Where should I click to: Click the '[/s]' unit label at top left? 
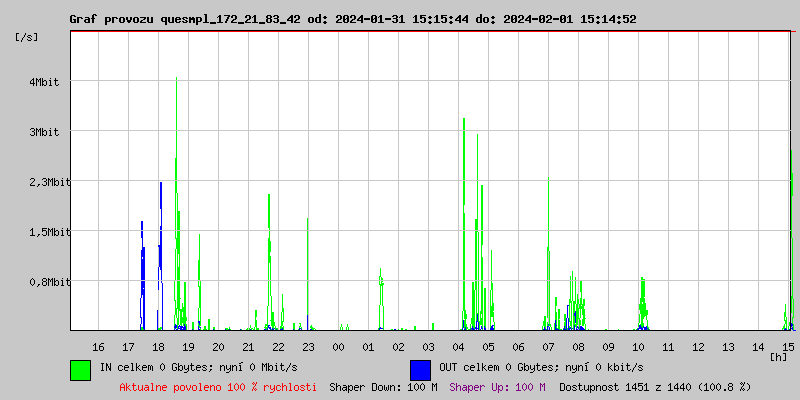click(x=27, y=36)
